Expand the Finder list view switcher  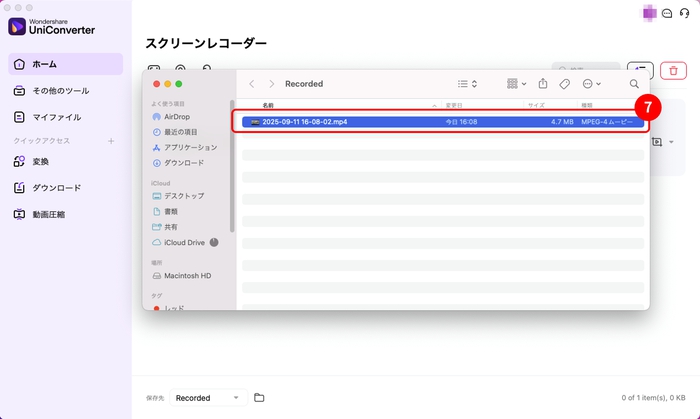tap(467, 84)
